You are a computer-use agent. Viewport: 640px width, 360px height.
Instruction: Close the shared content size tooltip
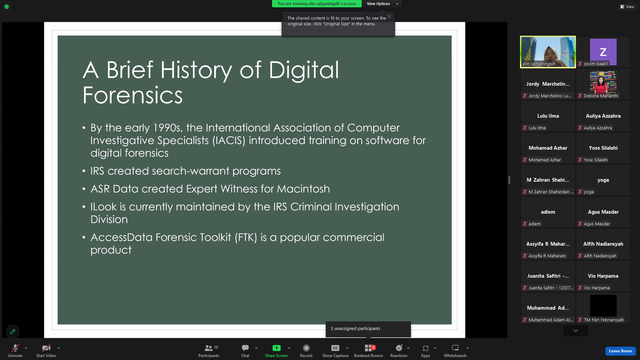click(389, 16)
